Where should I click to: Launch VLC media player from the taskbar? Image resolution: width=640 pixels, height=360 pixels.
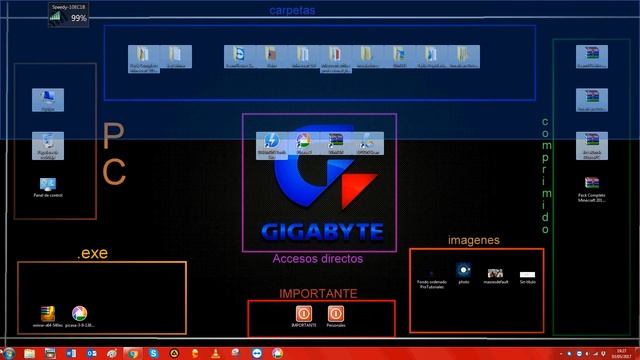[216, 353]
